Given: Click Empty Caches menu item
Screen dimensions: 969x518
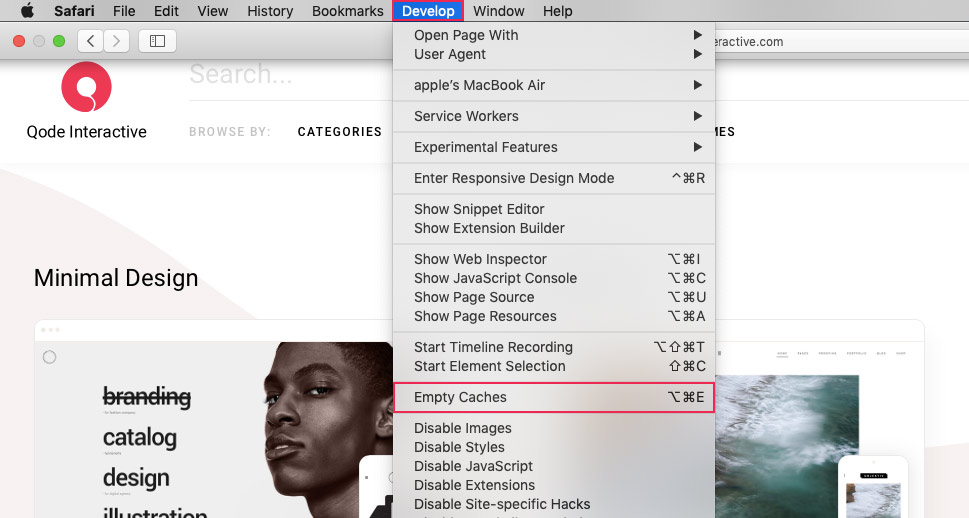Looking at the screenshot, I should 554,397.
